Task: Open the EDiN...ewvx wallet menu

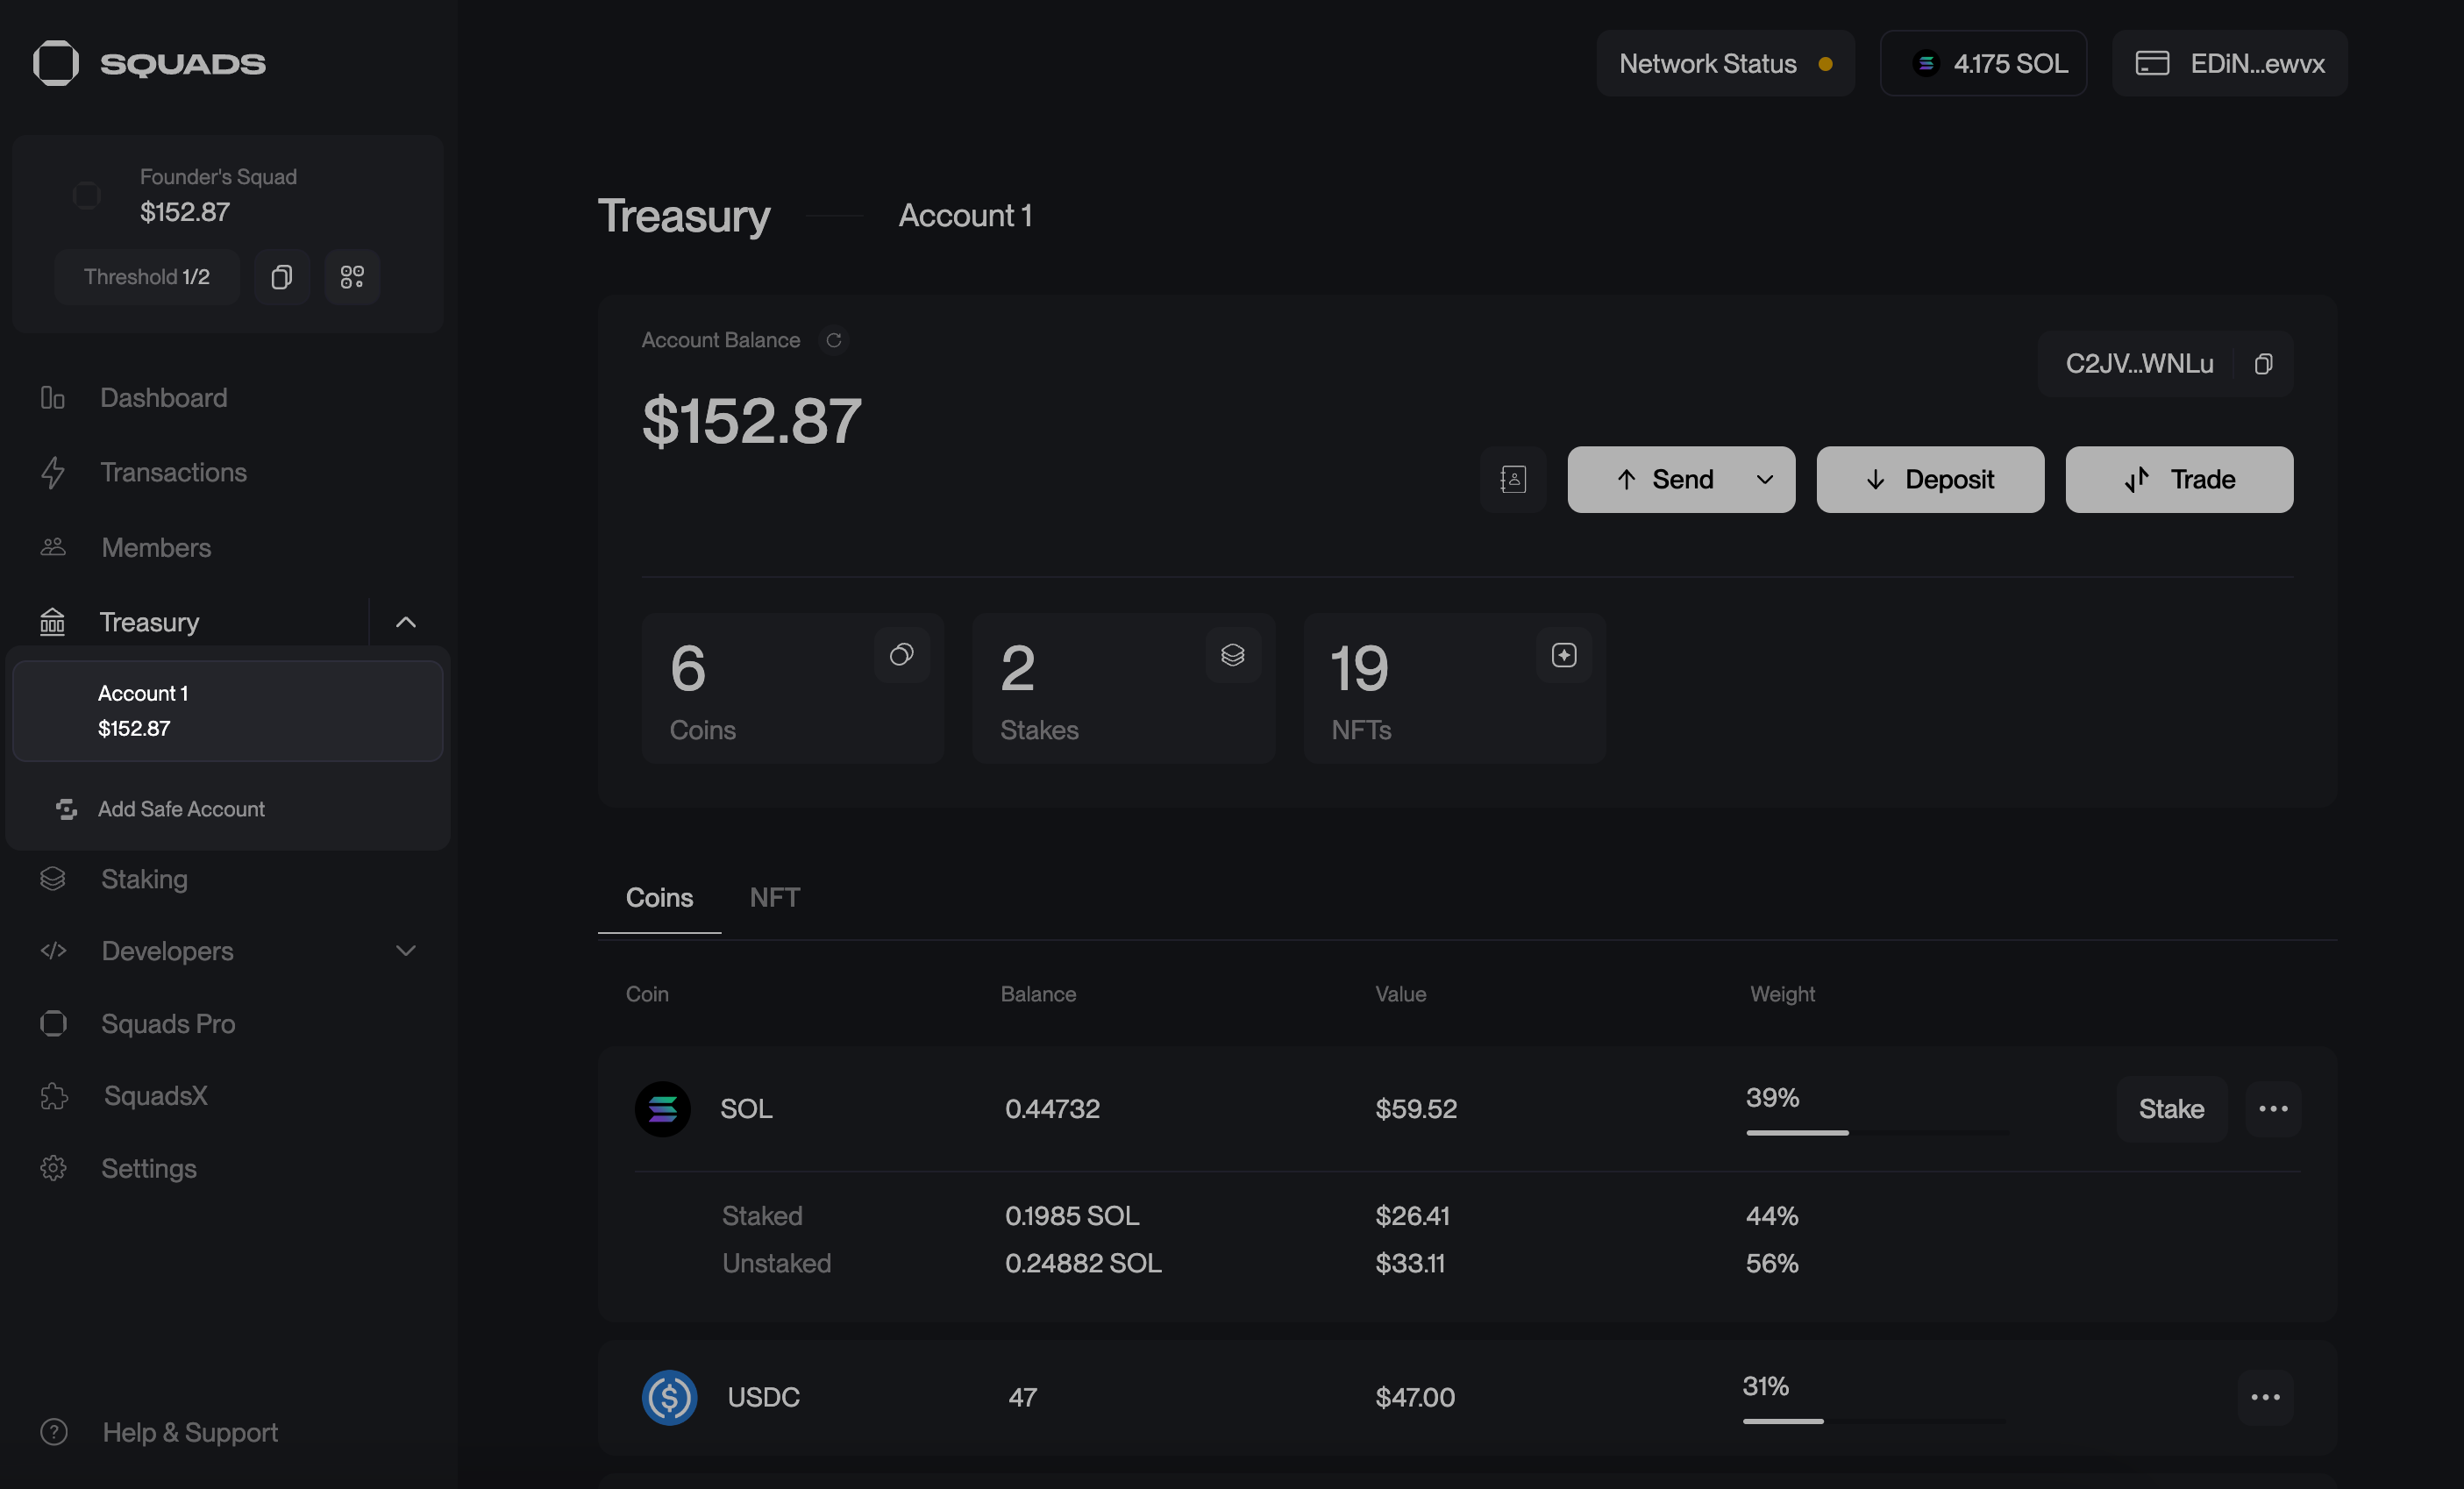Action: coord(2229,64)
